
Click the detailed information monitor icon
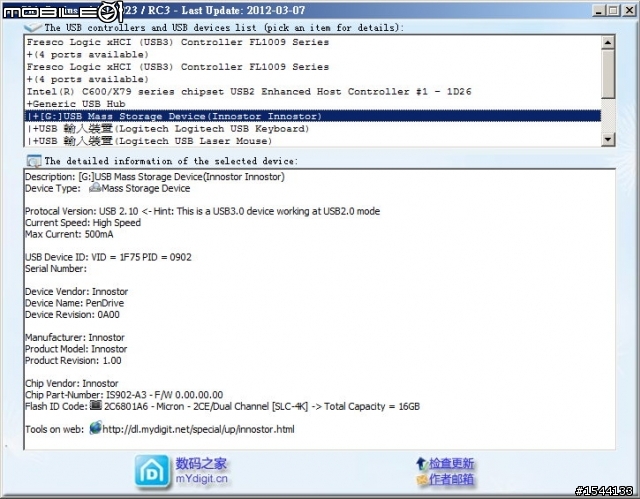(x=33, y=161)
